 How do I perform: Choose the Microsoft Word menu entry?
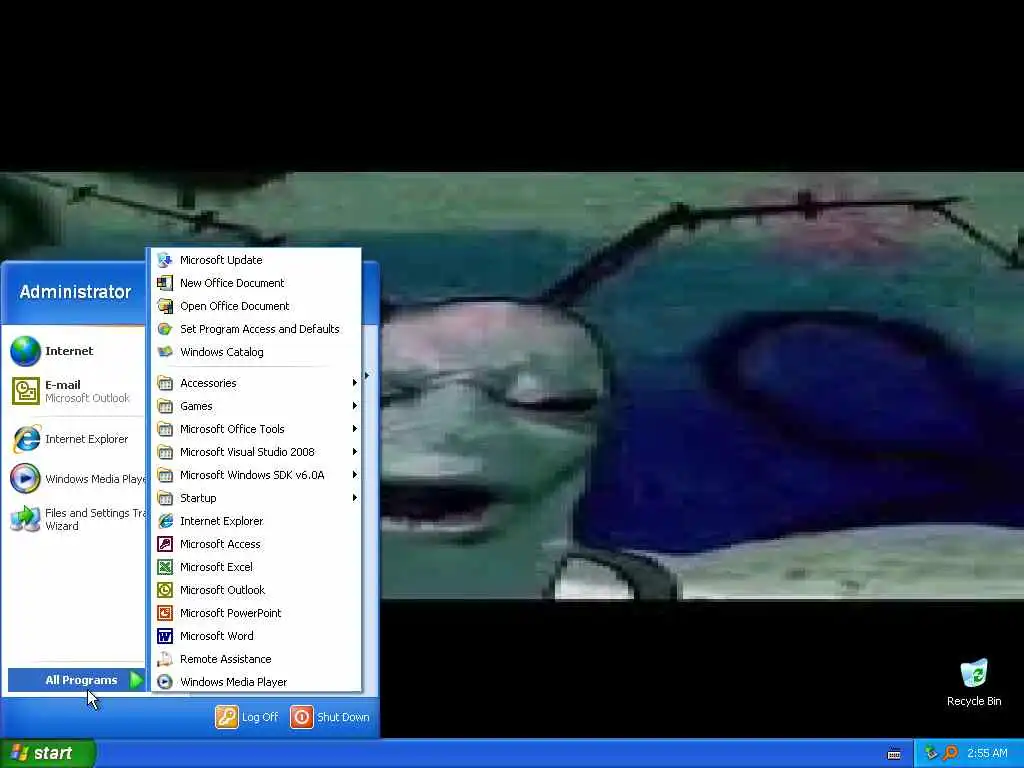(256, 636)
